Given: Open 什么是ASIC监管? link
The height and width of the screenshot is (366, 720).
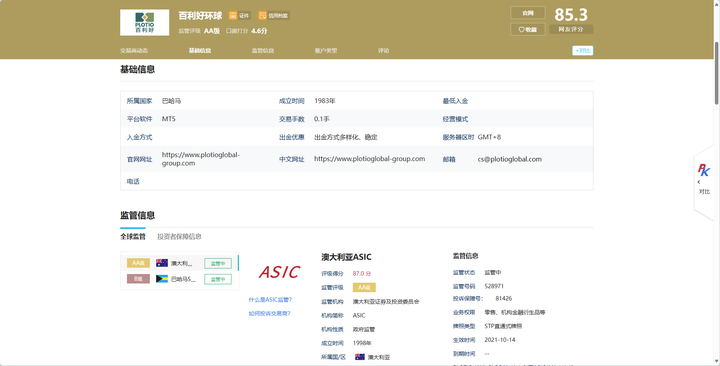Looking at the screenshot, I should [270, 299].
